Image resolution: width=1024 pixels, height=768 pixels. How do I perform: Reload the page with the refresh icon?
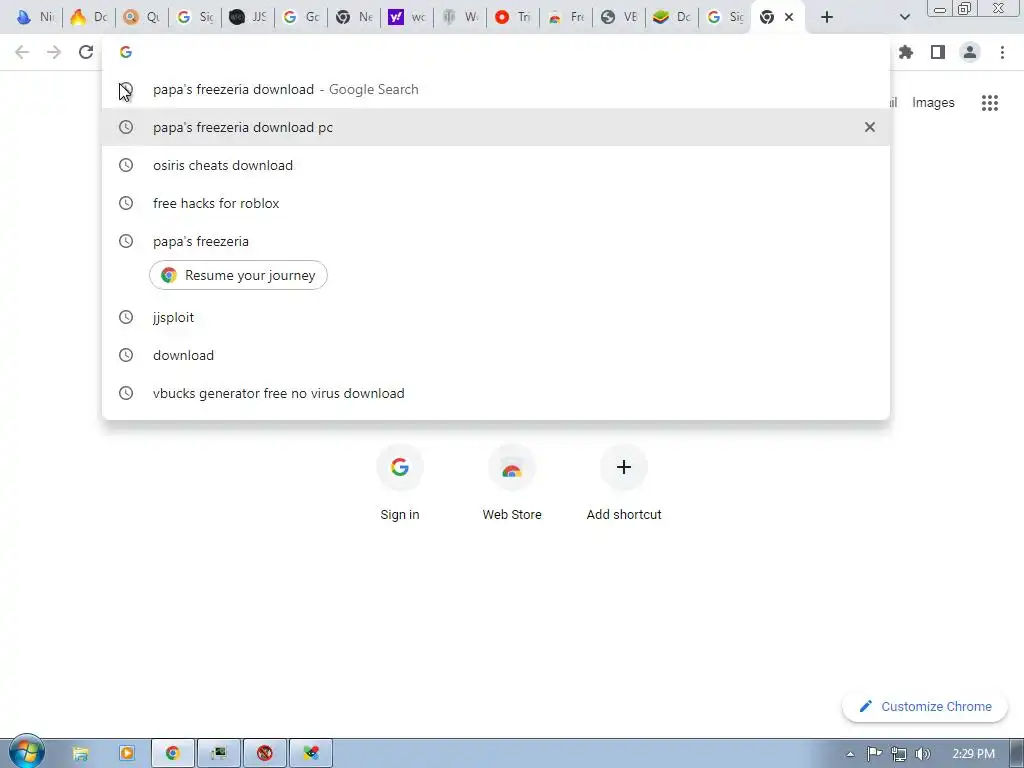tap(86, 52)
